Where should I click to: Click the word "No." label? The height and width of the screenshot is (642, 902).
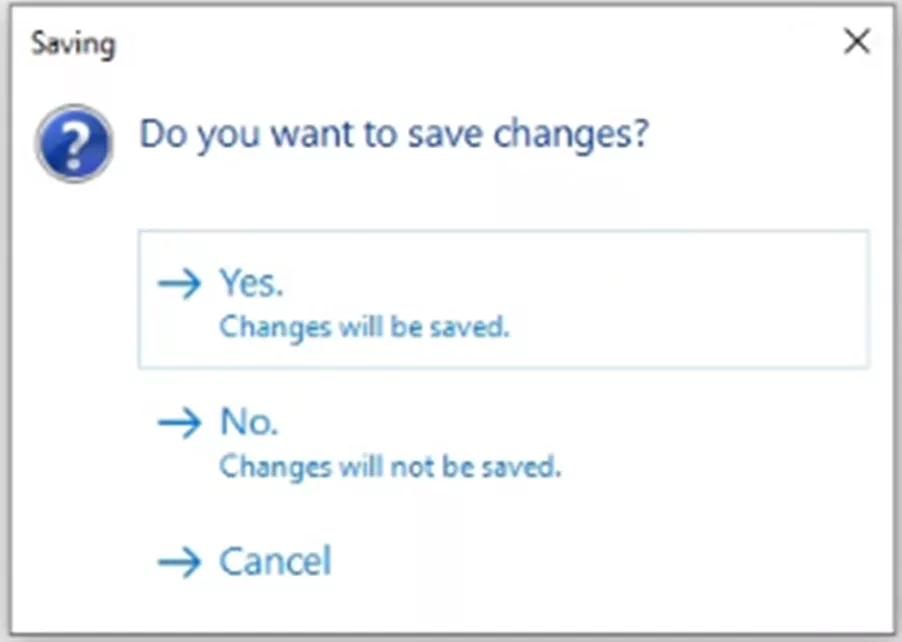pyautogui.click(x=249, y=422)
